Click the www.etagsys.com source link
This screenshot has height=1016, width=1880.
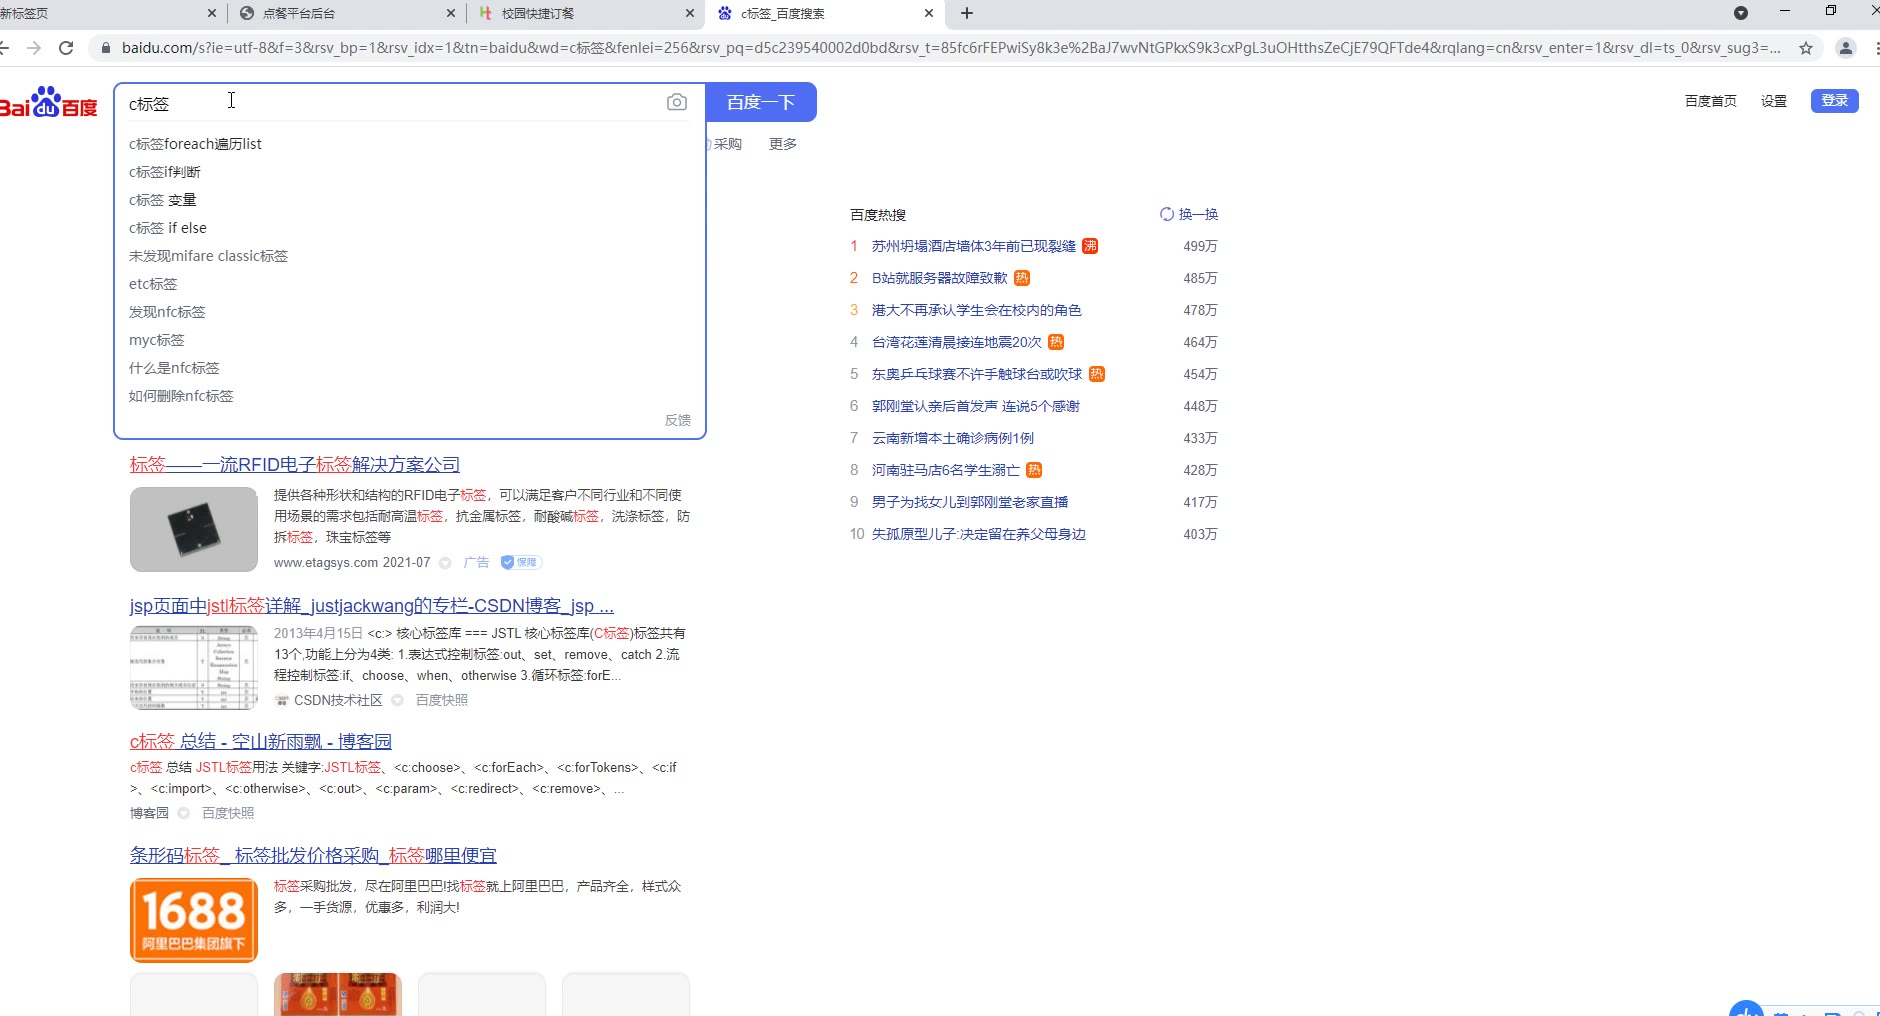[x=326, y=562]
